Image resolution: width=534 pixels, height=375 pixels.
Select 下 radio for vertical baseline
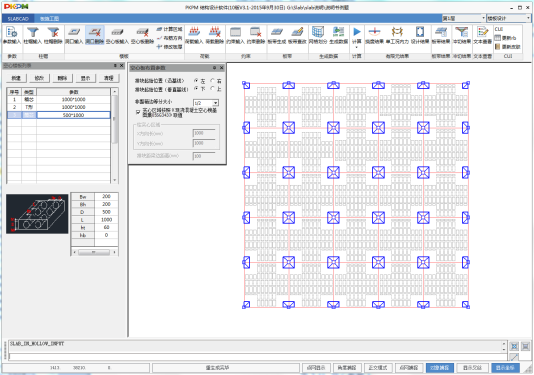196,89
